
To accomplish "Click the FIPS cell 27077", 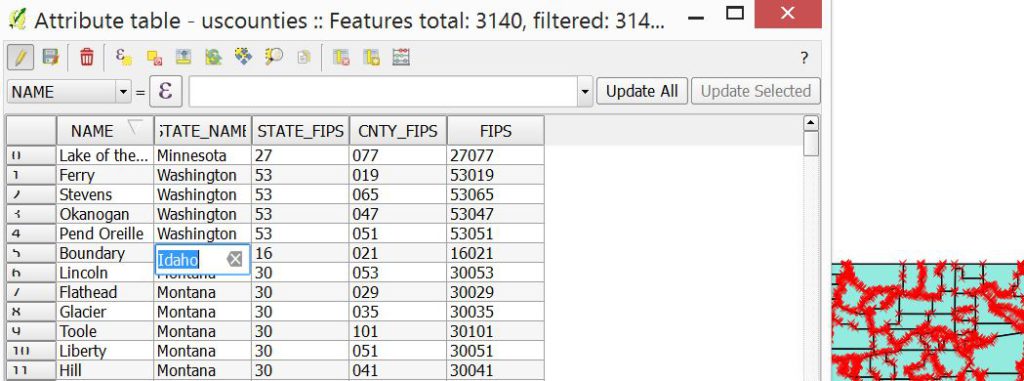I will [496, 155].
